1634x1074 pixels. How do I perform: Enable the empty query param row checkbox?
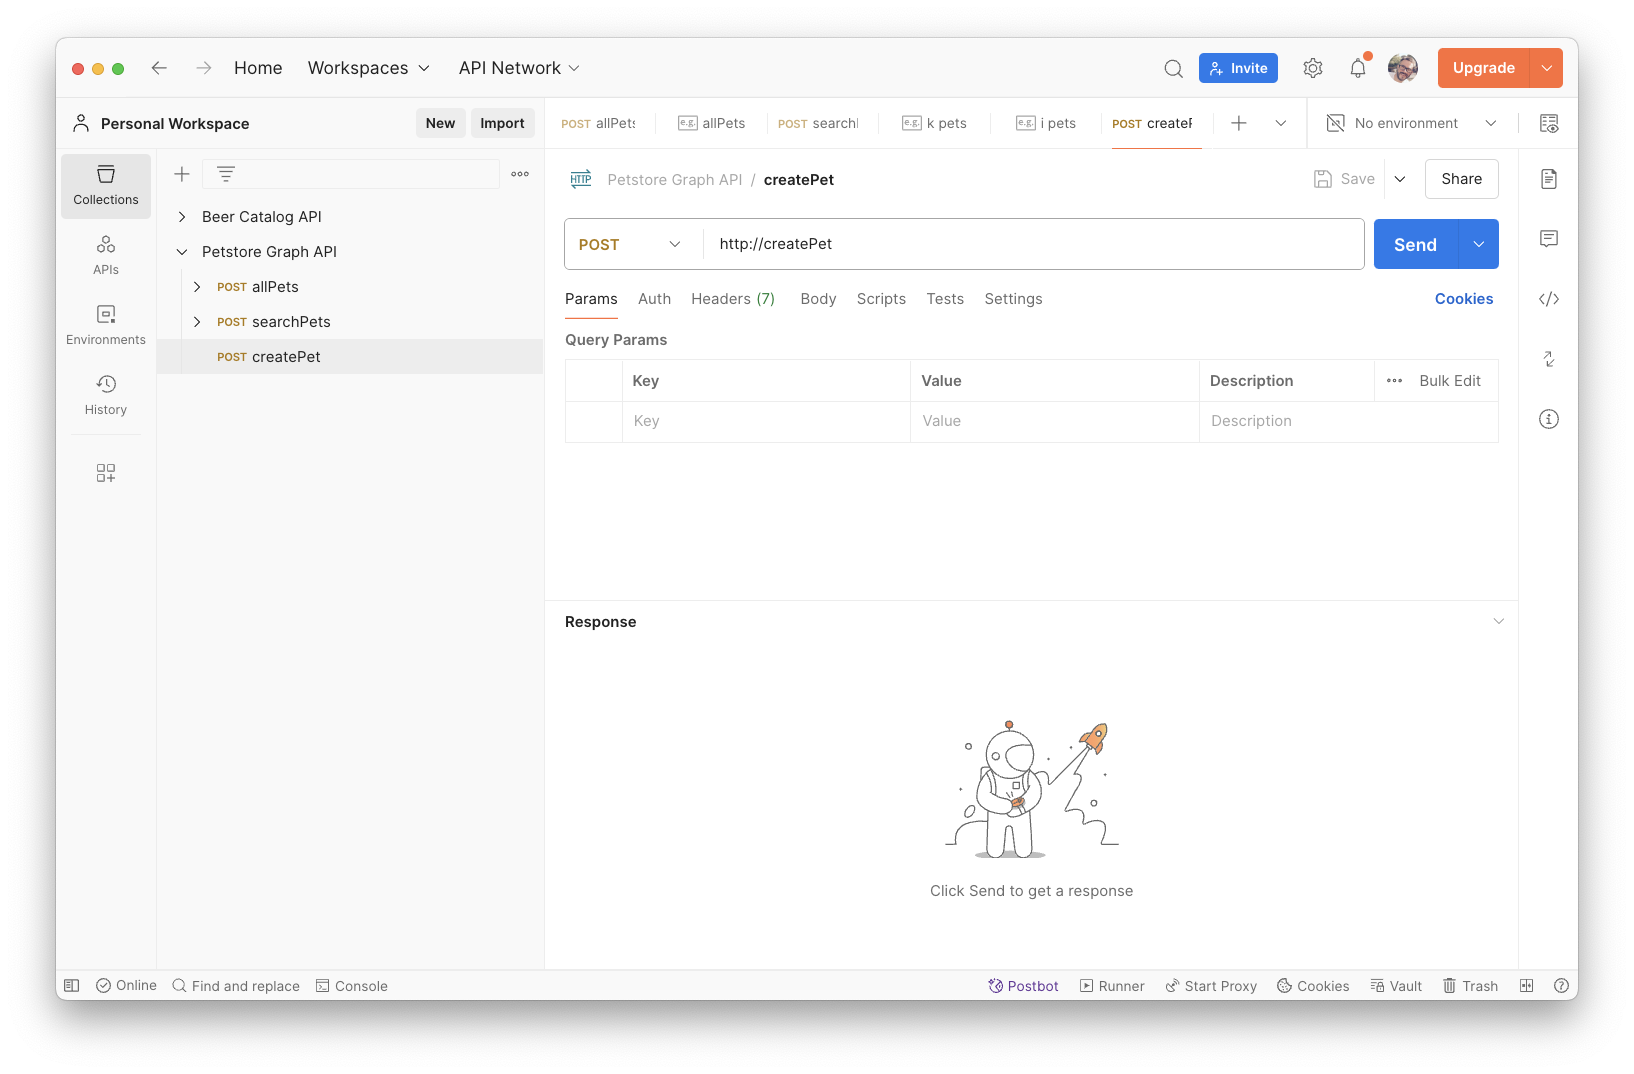pos(593,421)
